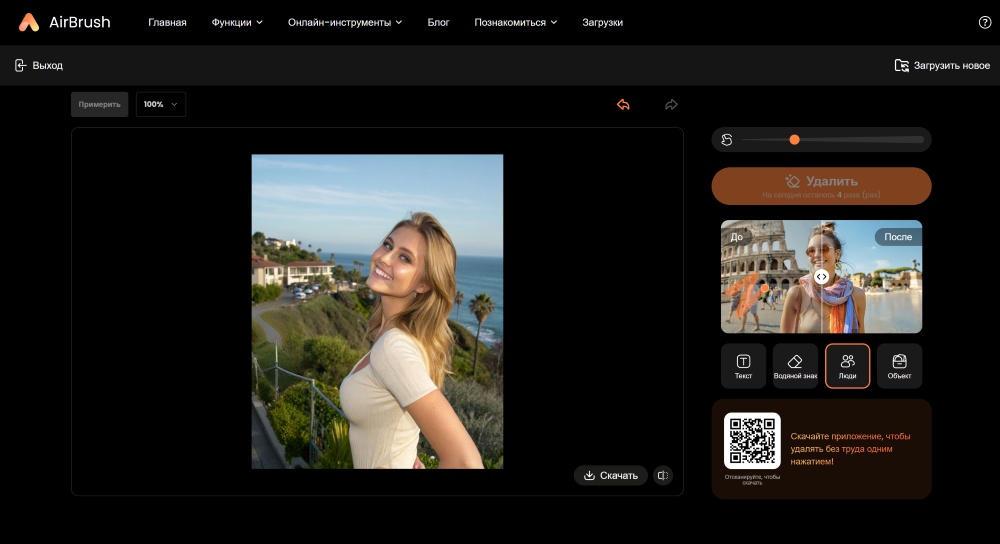This screenshot has height=544, width=1000.
Task: Open help question mark icon
Action: 984,22
